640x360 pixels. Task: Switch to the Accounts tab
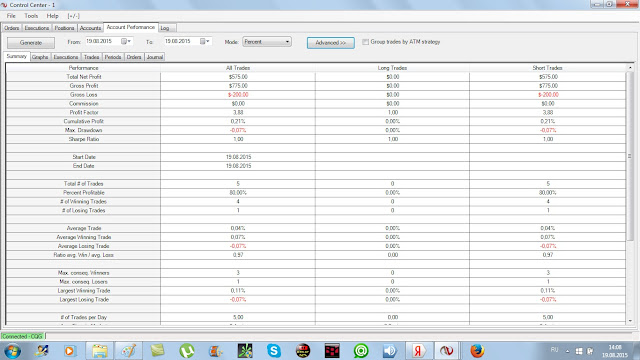point(90,28)
